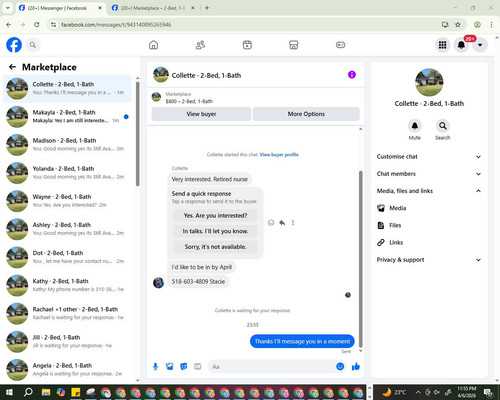Open Windows taskbar search

click(x=29, y=392)
